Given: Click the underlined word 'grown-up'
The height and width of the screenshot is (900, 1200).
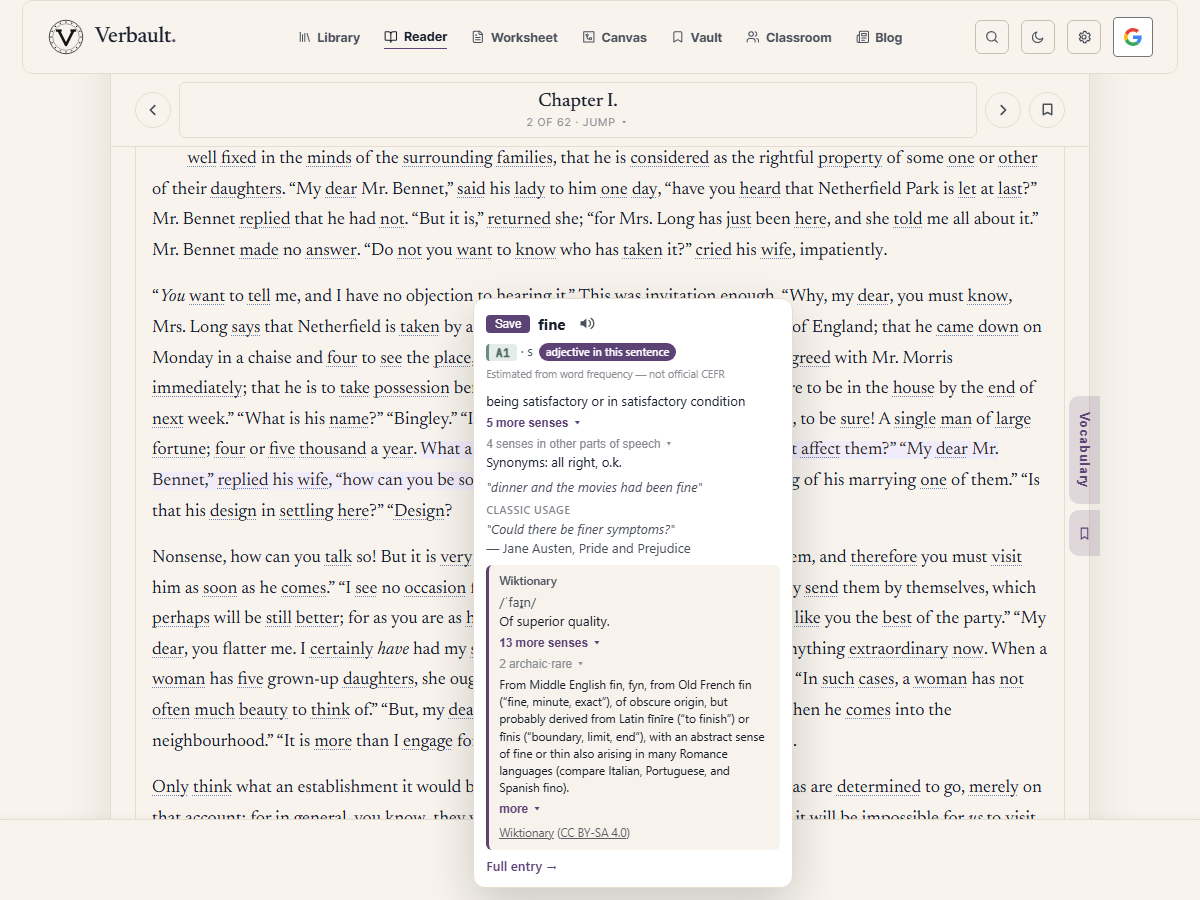Looking at the screenshot, I should coord(303,679).
